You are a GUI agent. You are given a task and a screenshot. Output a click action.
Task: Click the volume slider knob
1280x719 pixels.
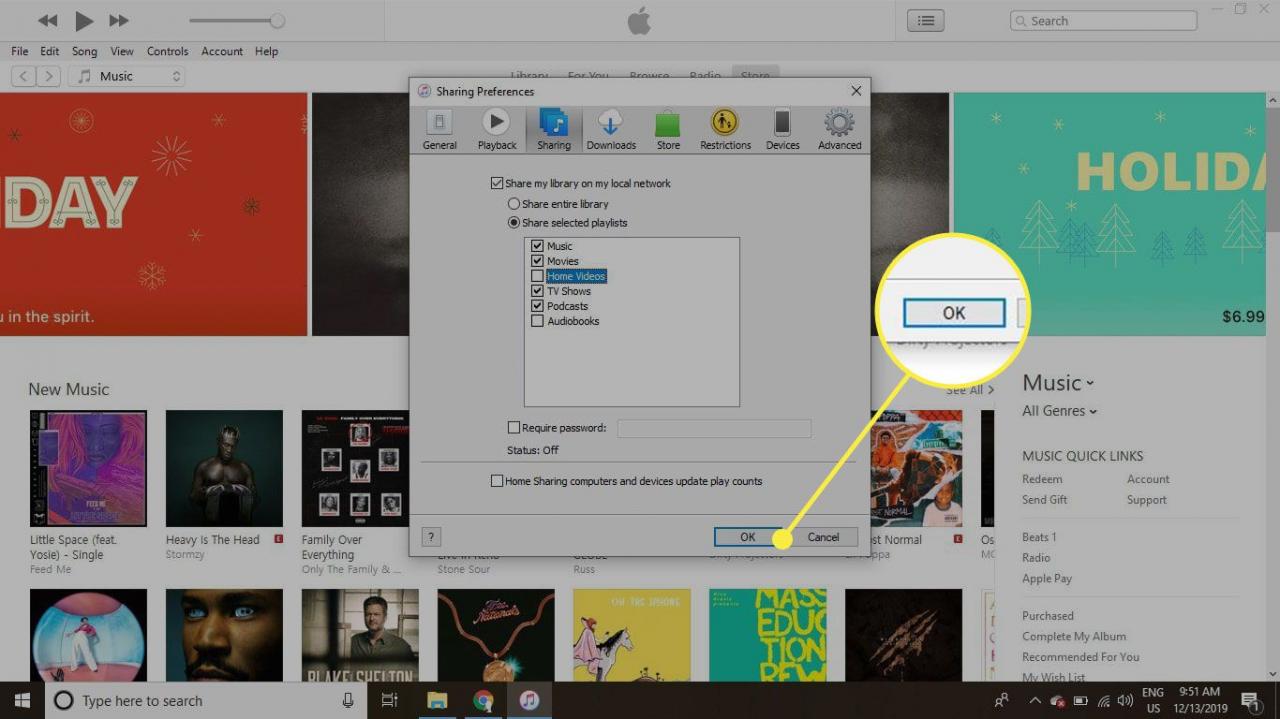pos(277,21)
